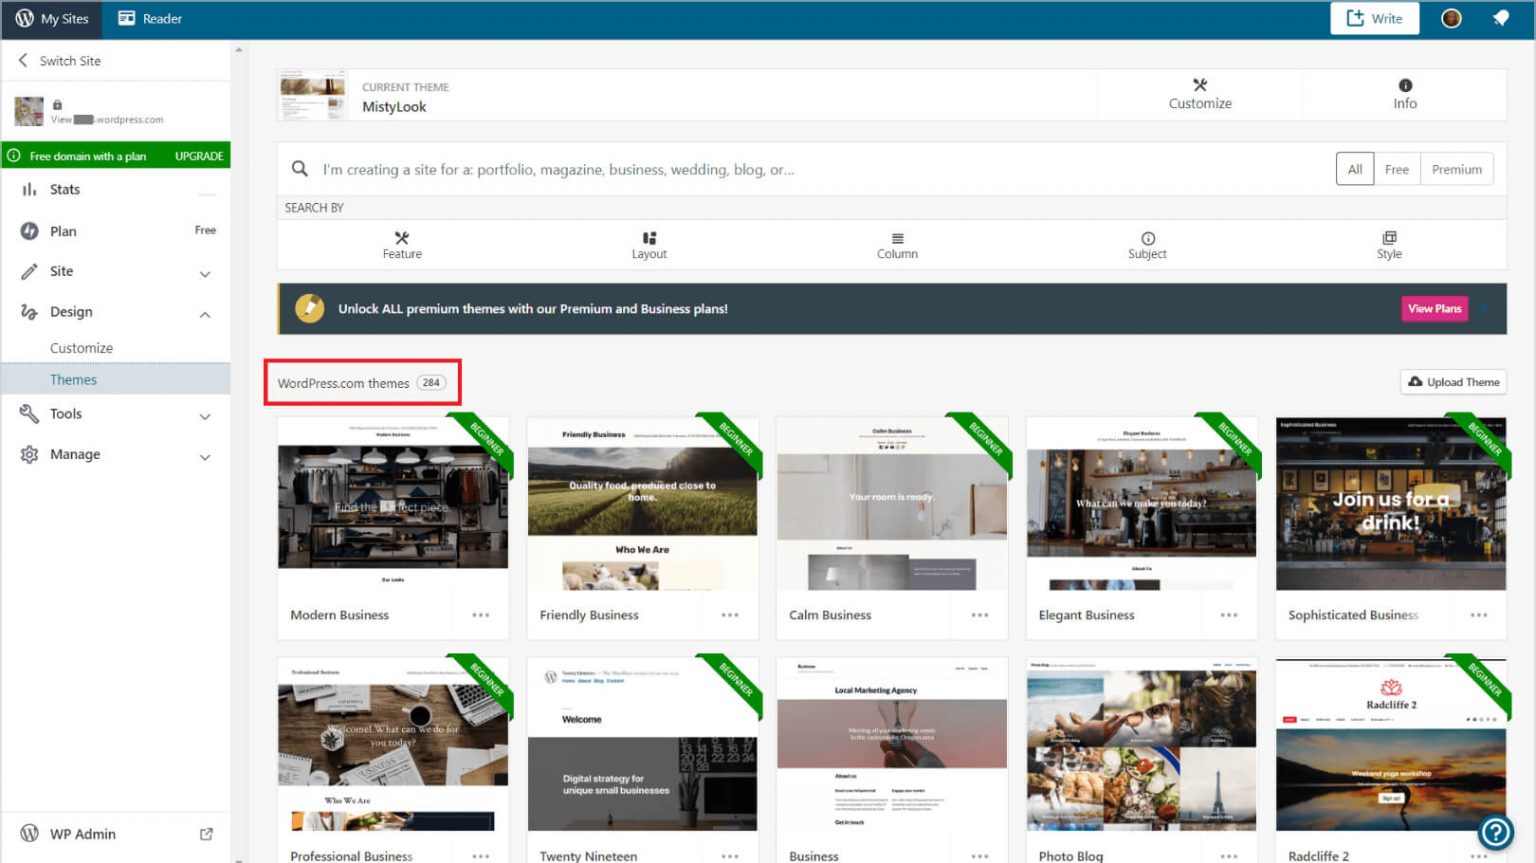Search themes by Column icon
This screenshot has height=863, width=1536.
coord(897,238)
